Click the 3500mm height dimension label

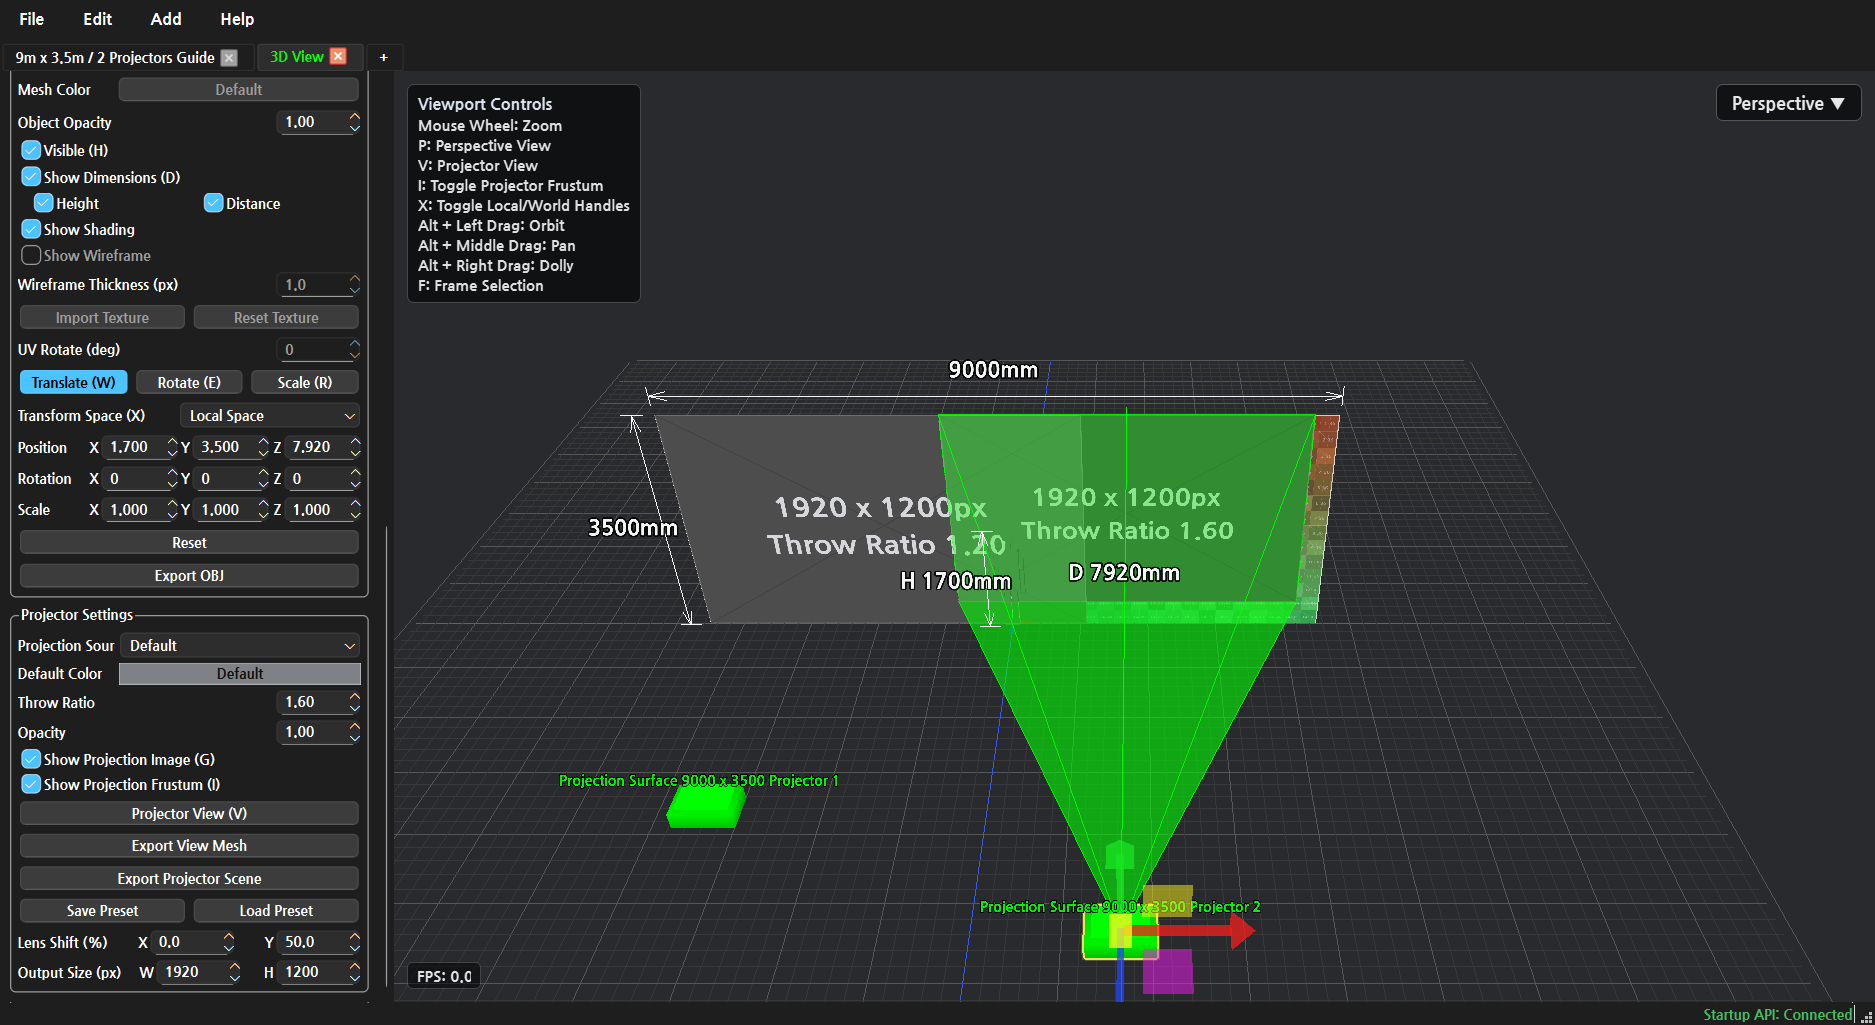633,528
